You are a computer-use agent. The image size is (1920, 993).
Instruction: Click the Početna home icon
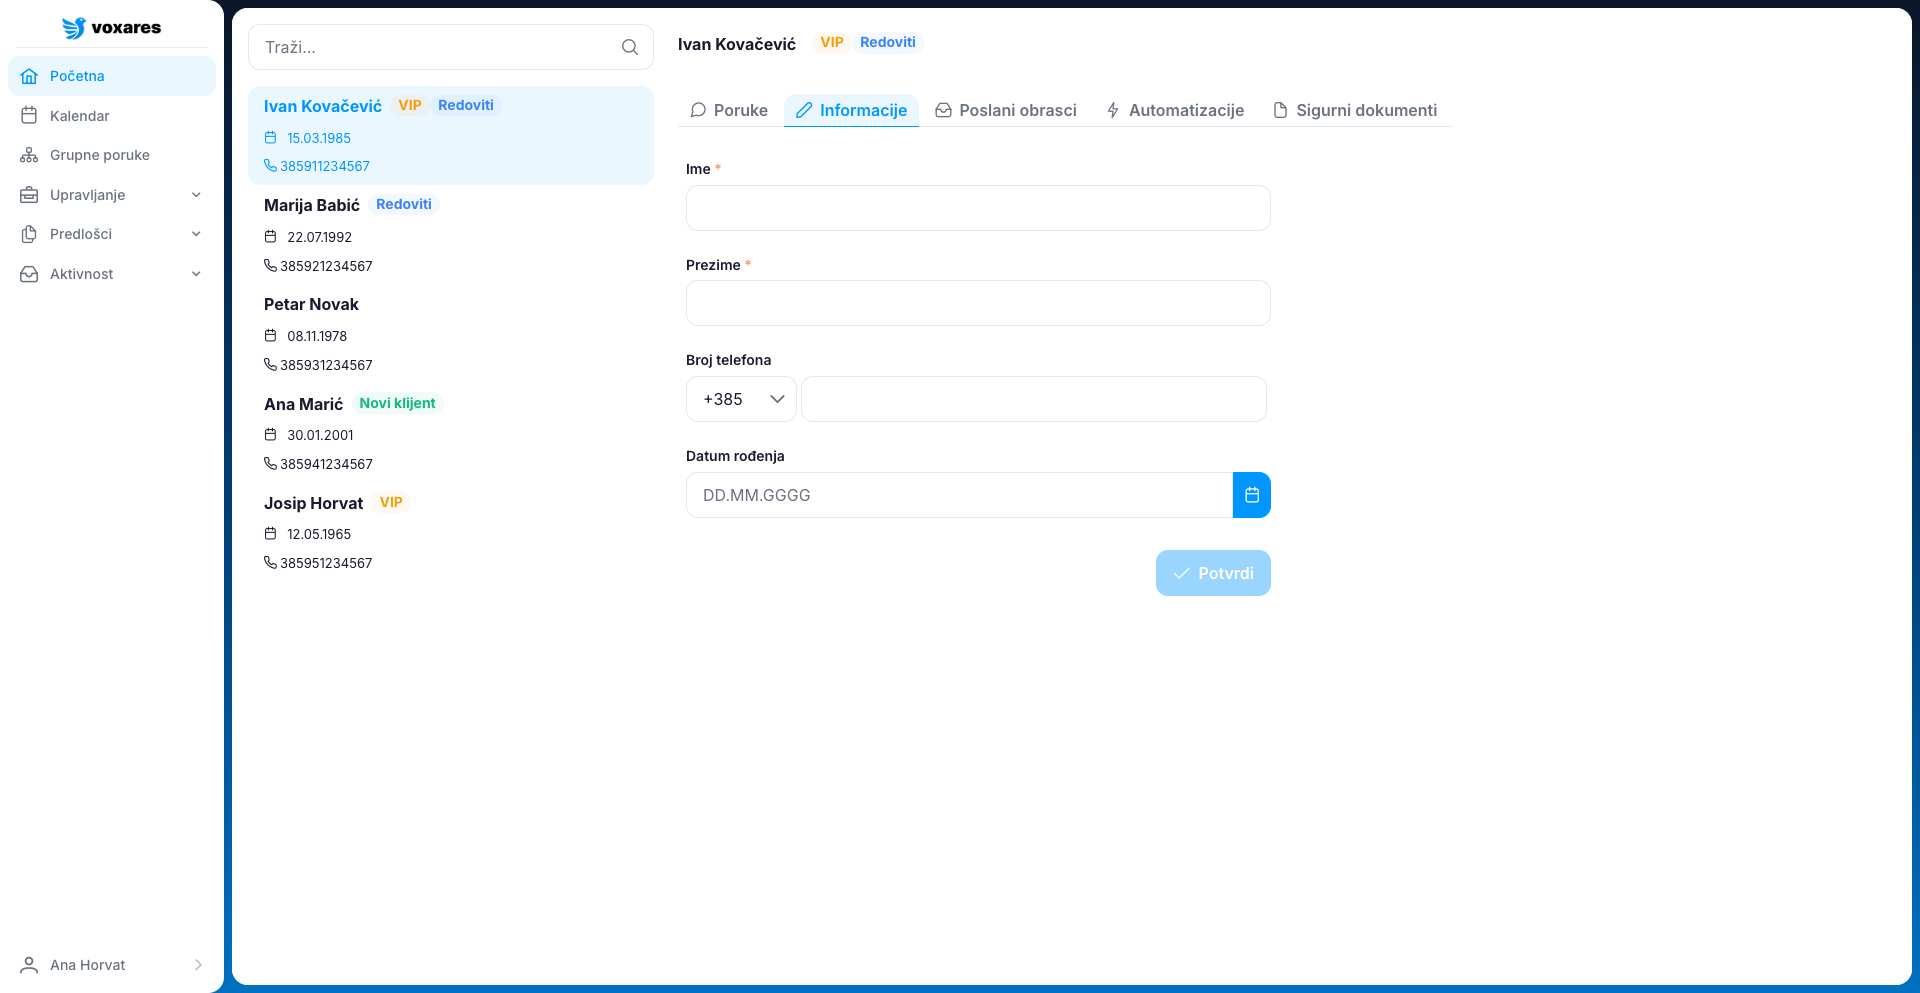29,76
